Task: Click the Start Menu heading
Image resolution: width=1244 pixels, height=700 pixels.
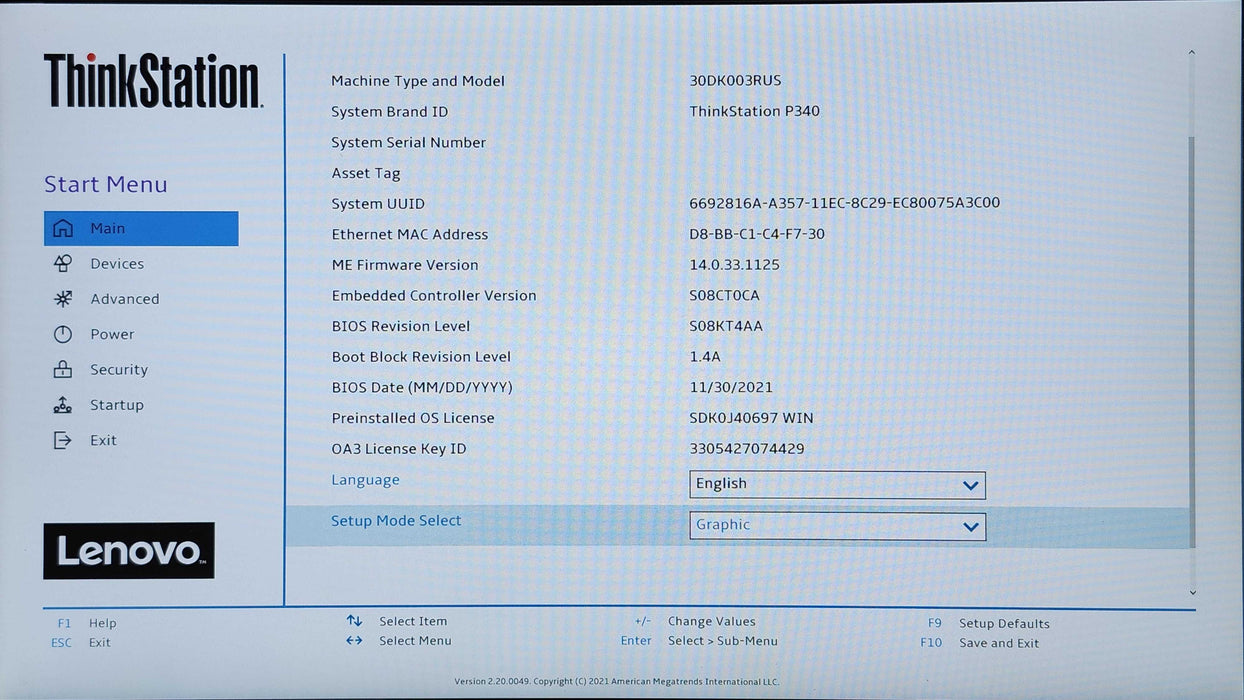Action: pyautogui.click(x=106, y=184)
